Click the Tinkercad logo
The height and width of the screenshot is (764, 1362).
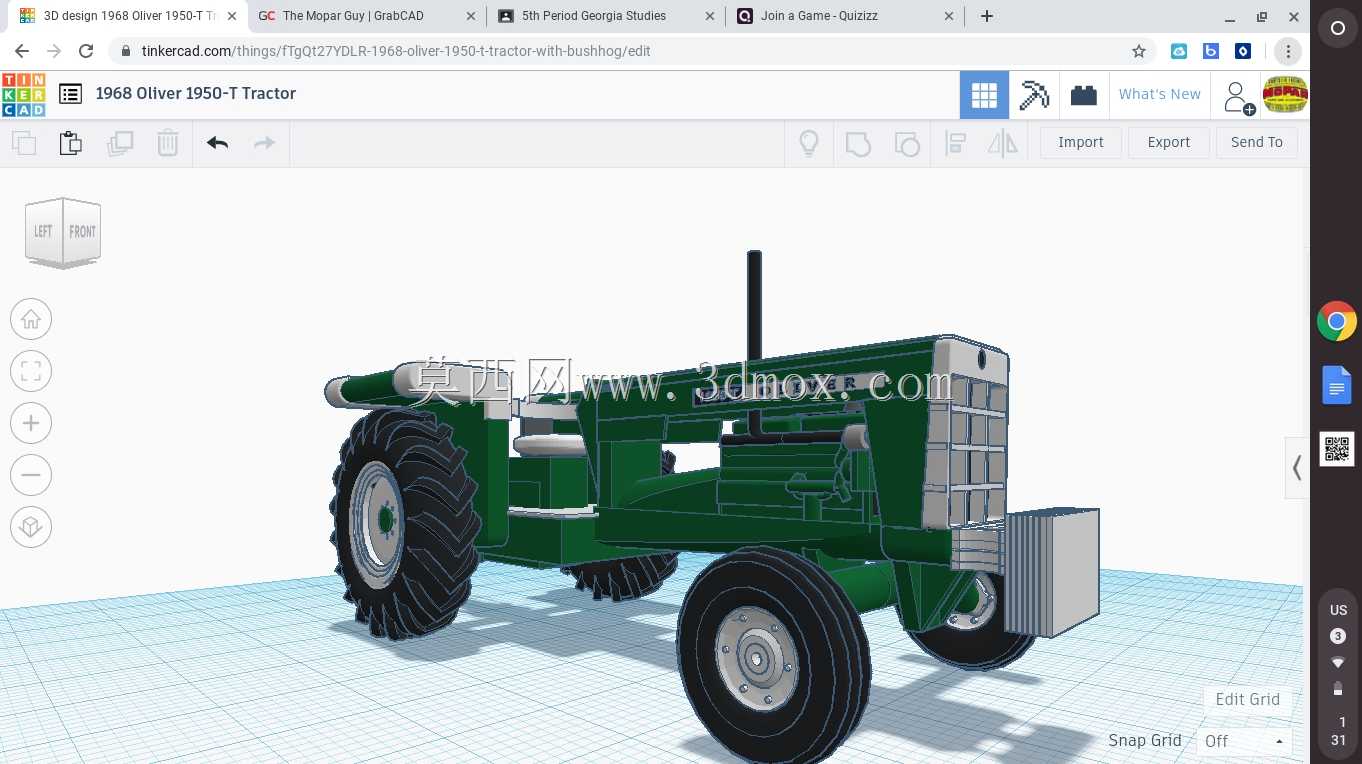(23, 94)
